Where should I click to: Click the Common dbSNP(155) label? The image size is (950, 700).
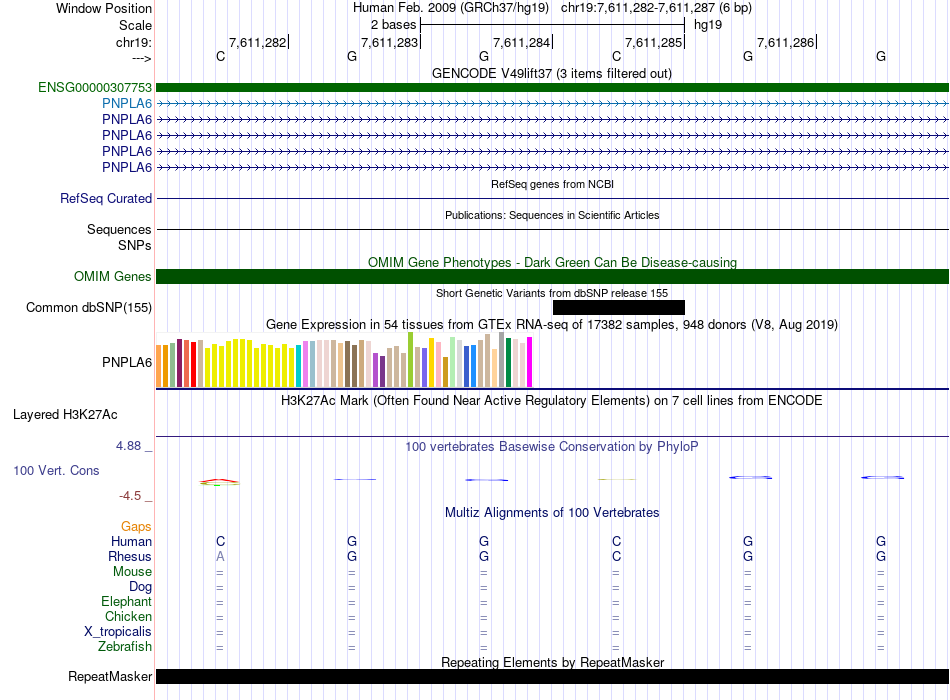point(88,307)
